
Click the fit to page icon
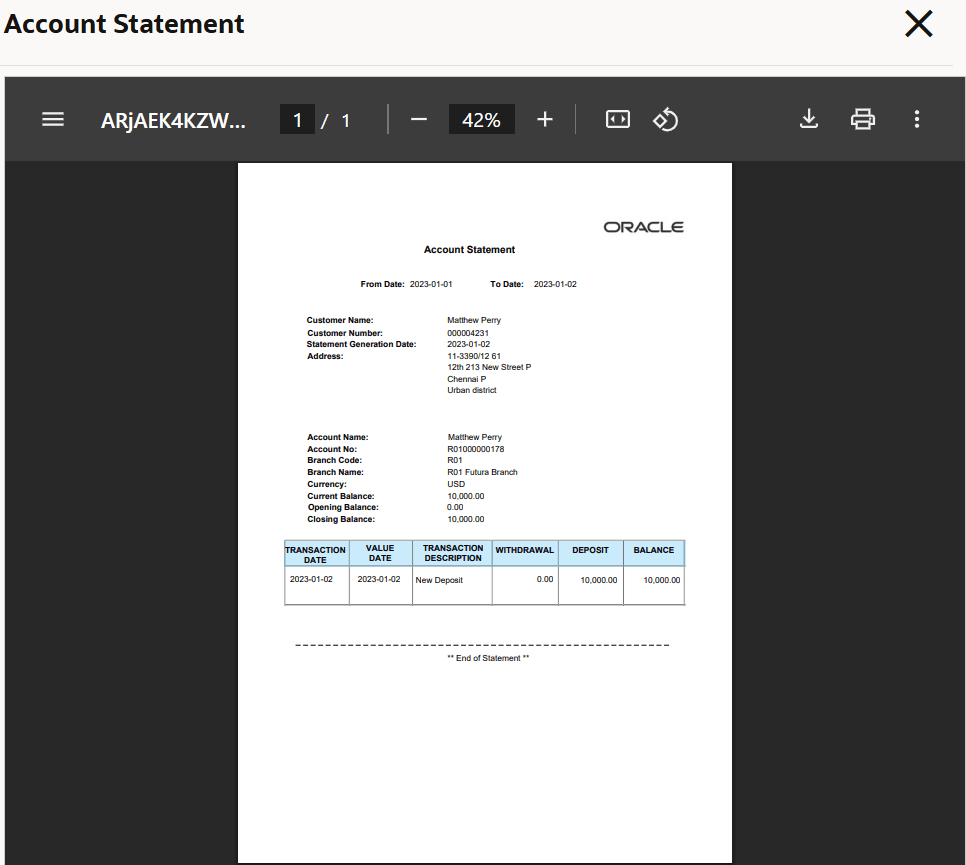point(617,119)
